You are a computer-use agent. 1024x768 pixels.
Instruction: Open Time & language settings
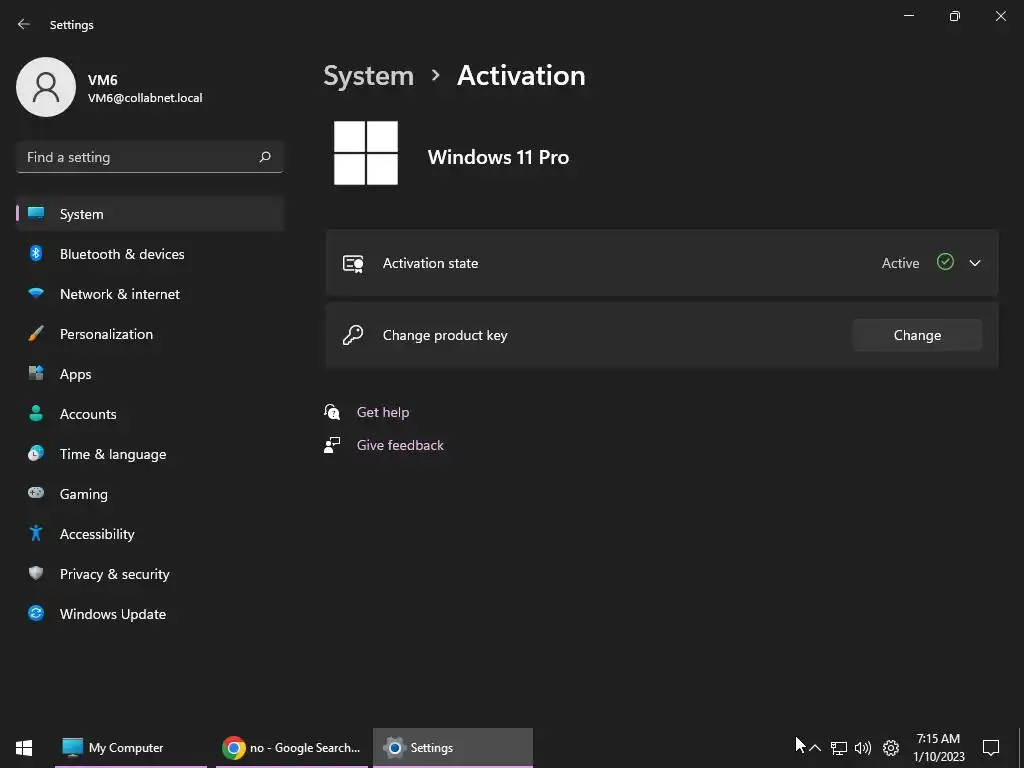pos(150,454)
